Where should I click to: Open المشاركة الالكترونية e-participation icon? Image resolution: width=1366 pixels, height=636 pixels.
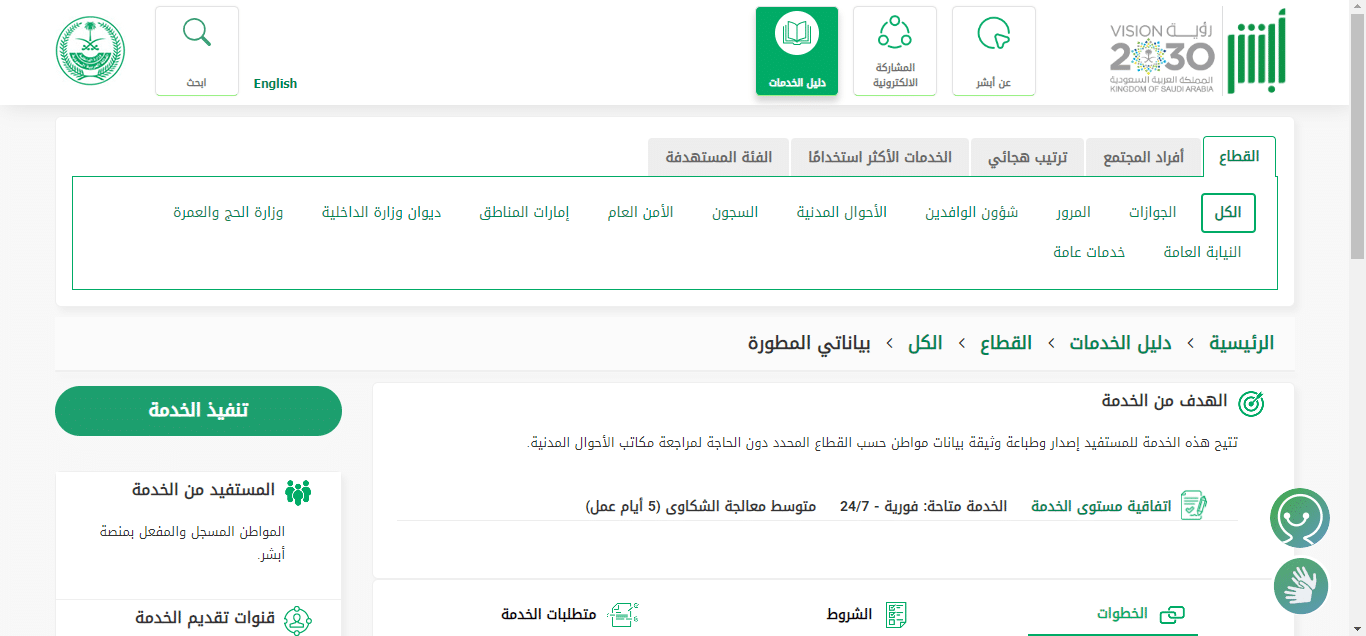click(895, 51)
